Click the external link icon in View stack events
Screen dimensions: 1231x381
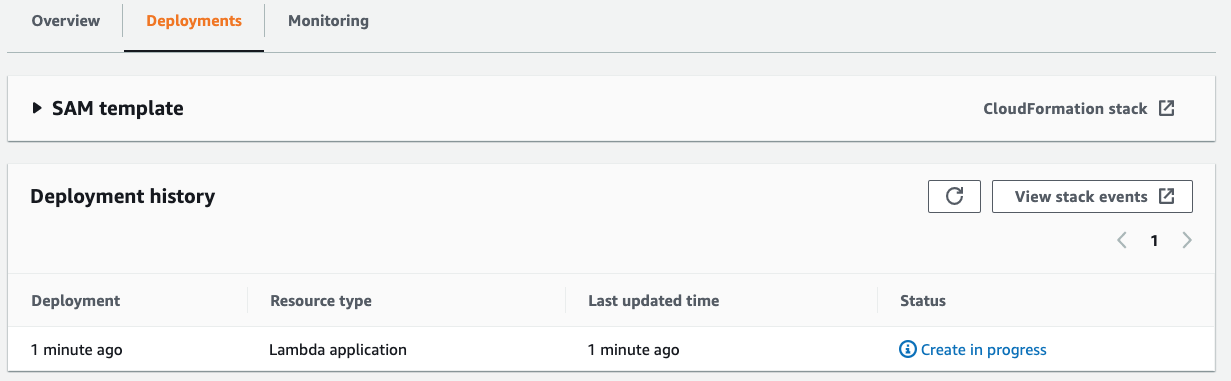click(x=1166, y=197)
